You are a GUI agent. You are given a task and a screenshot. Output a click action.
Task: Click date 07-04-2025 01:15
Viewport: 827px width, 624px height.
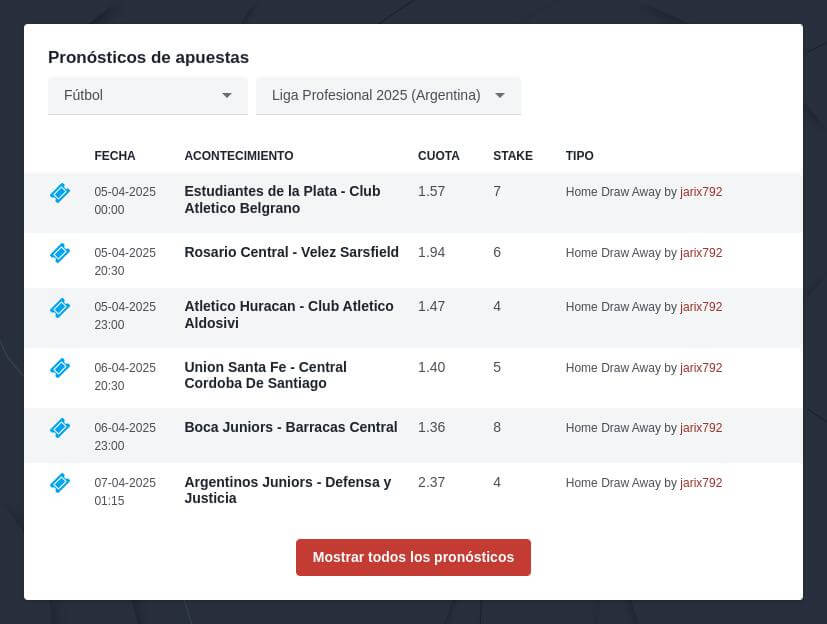125,492
